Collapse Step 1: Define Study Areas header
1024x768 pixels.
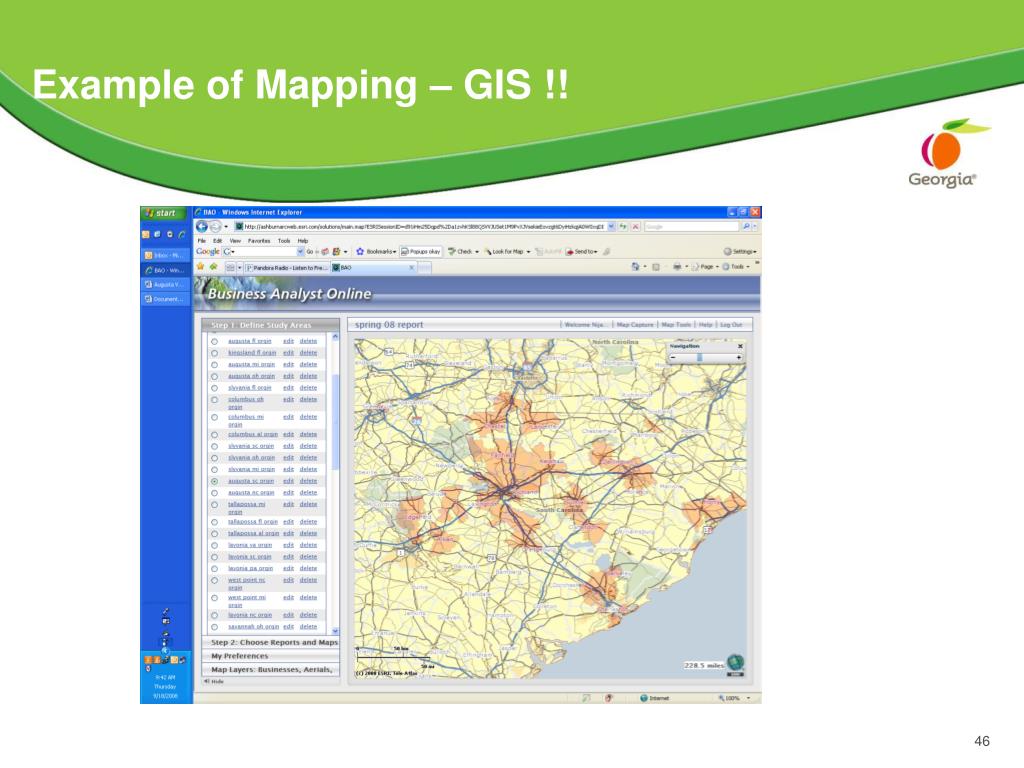pos(271,325)
